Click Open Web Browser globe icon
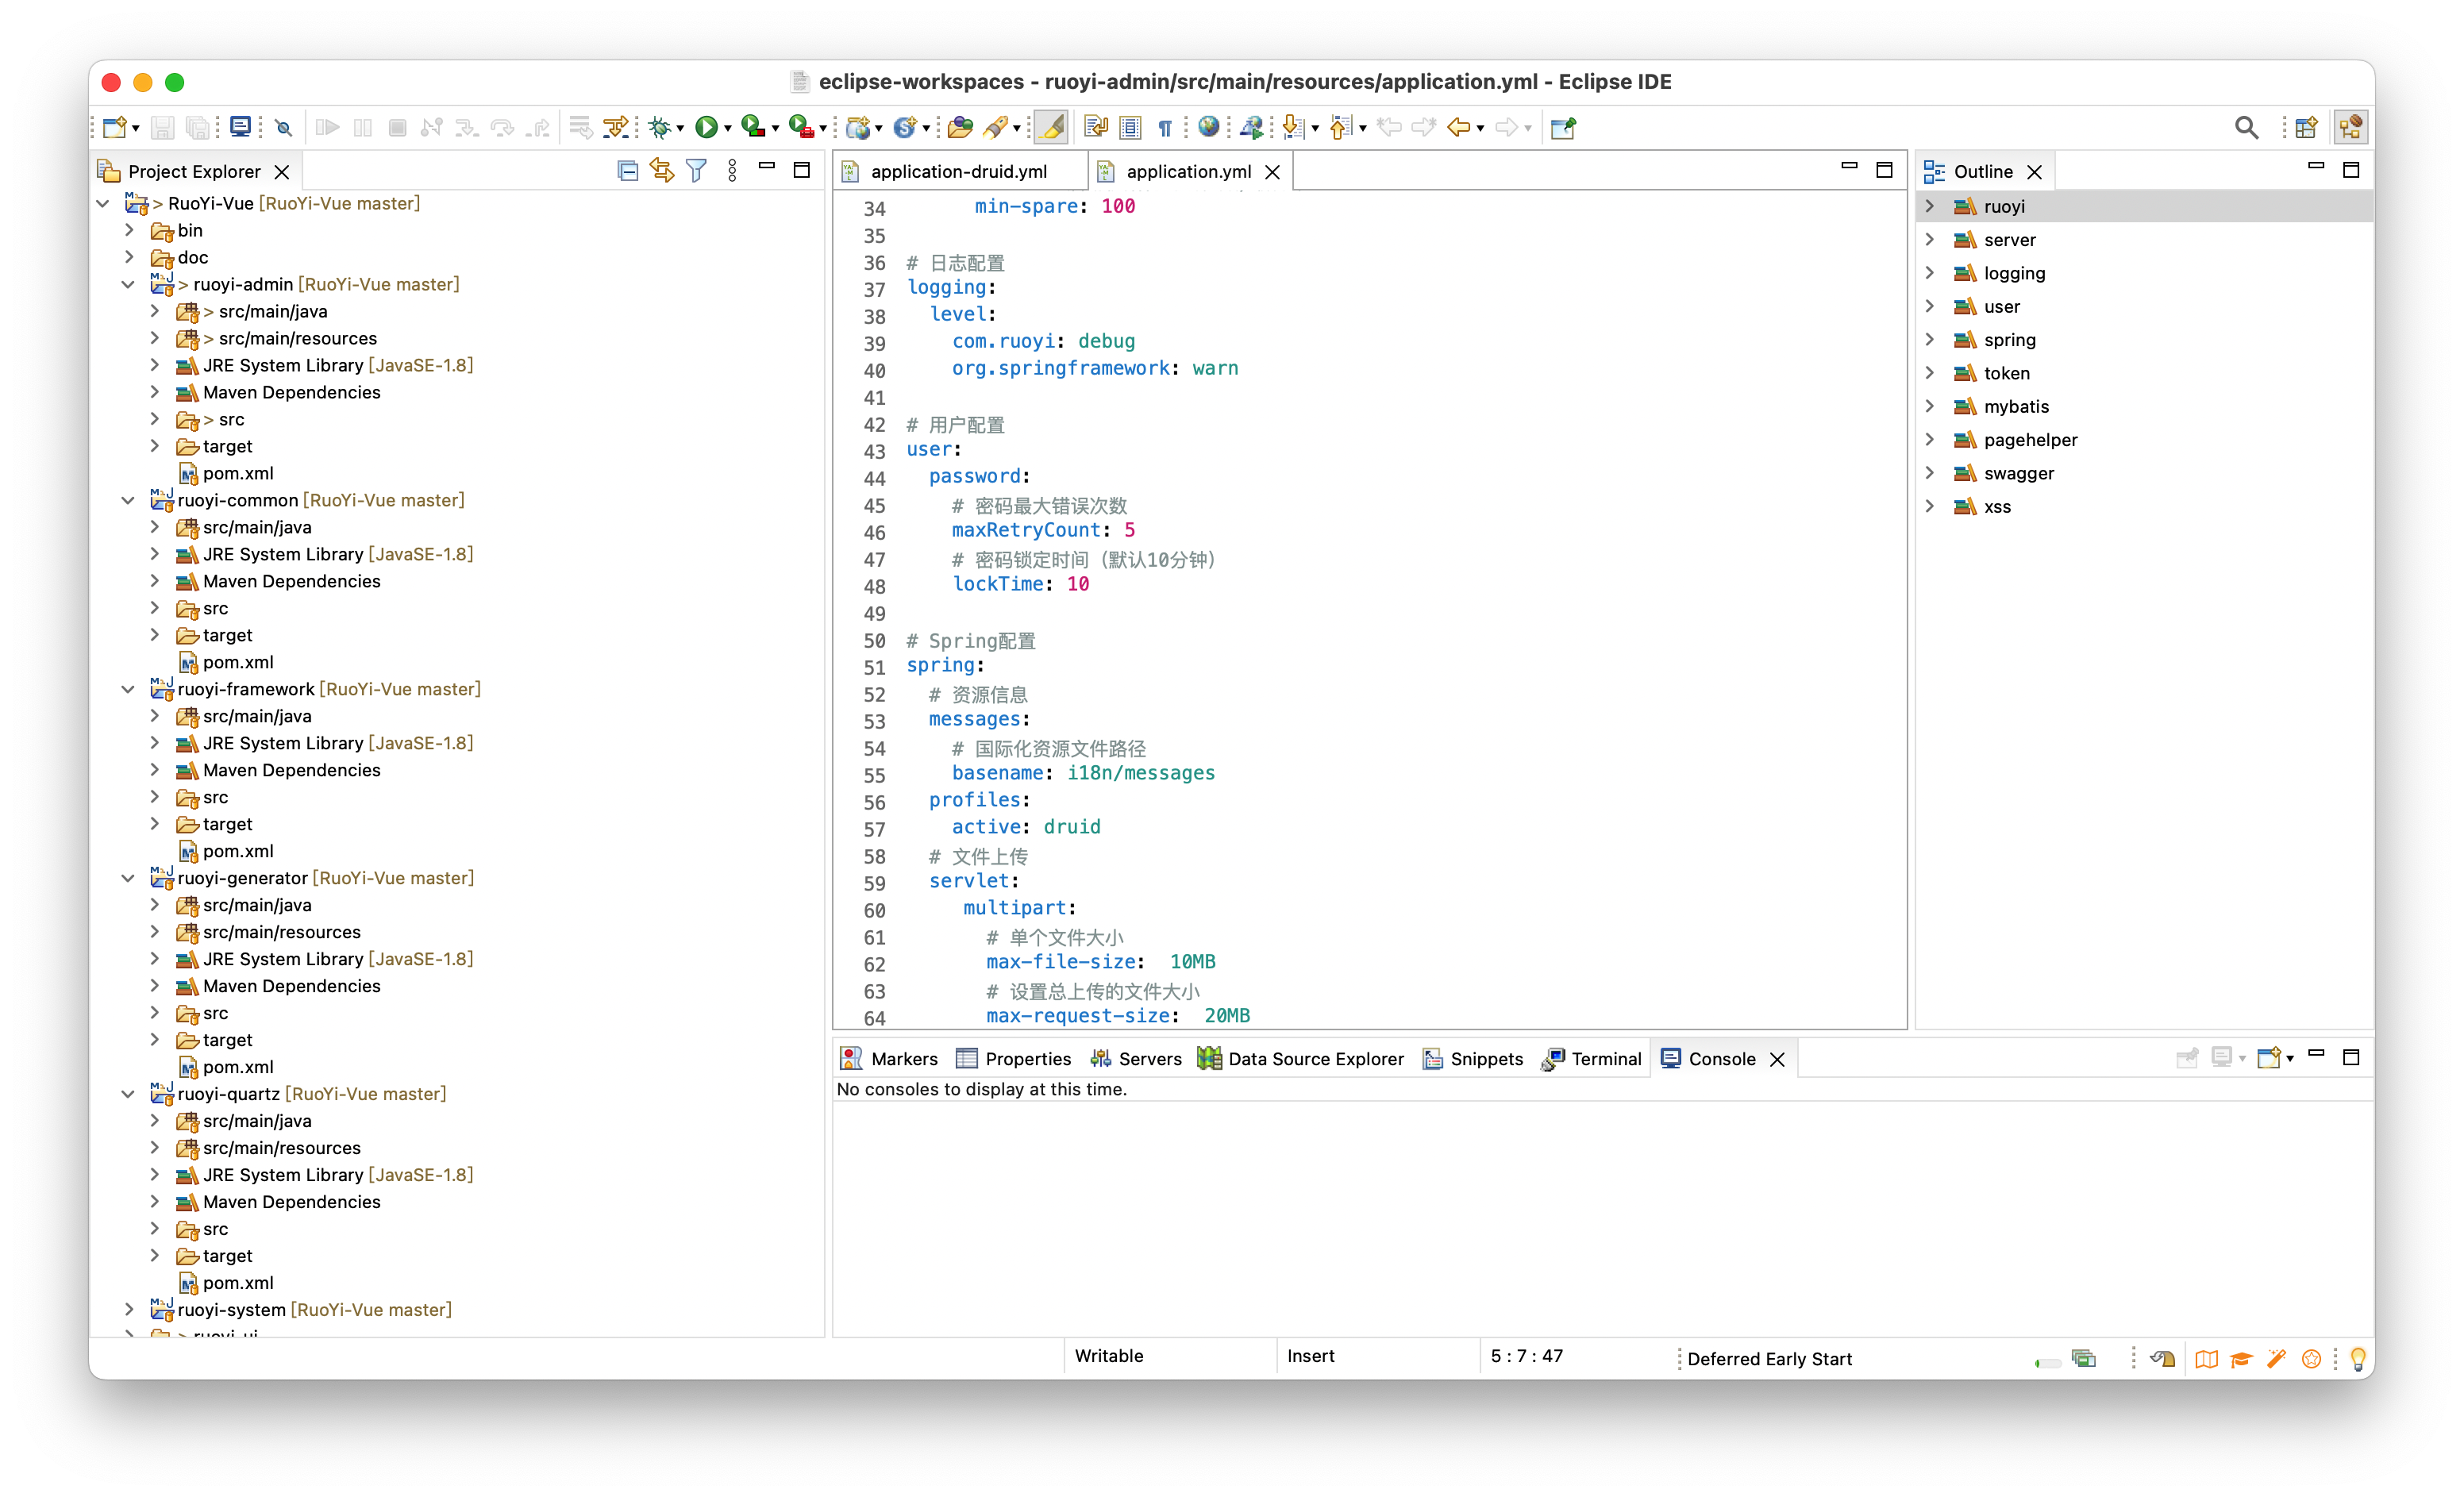 1209,127
